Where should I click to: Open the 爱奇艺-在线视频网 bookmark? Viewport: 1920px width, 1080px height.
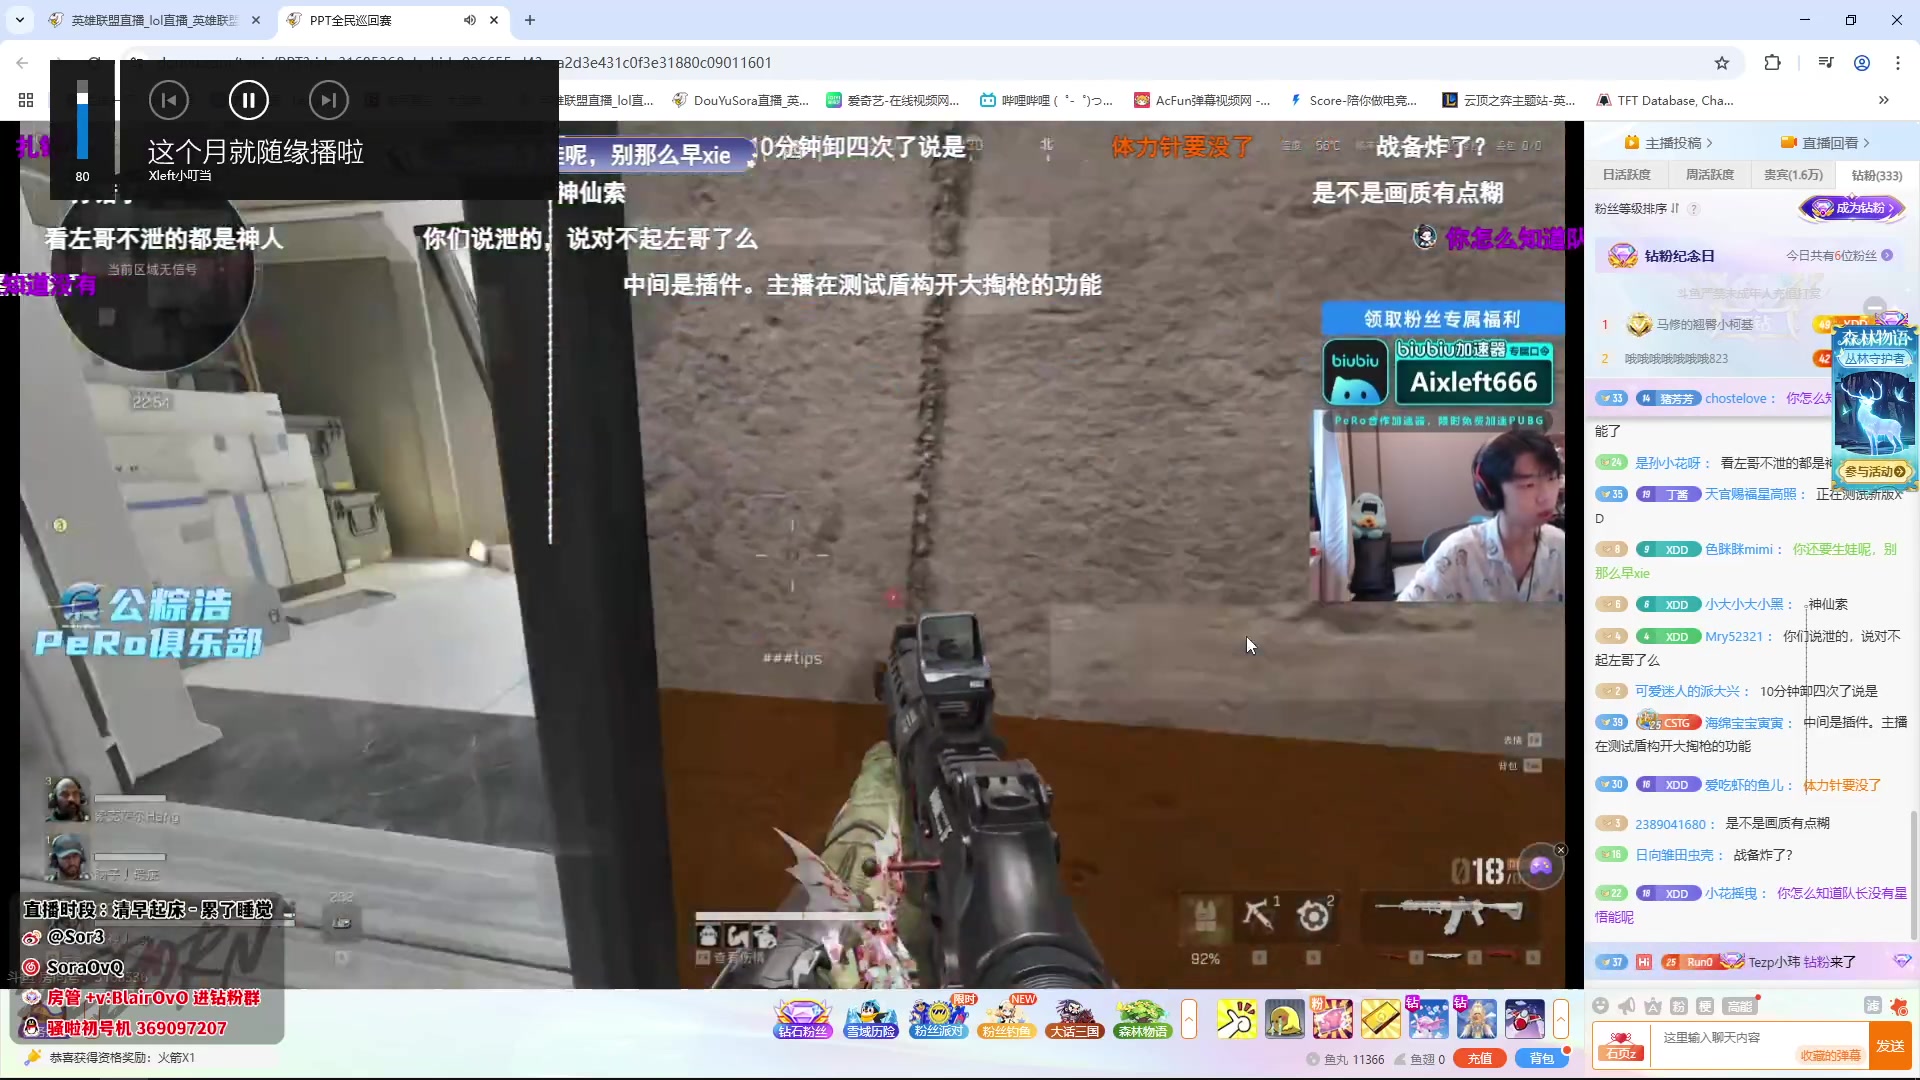coord(892,100)
